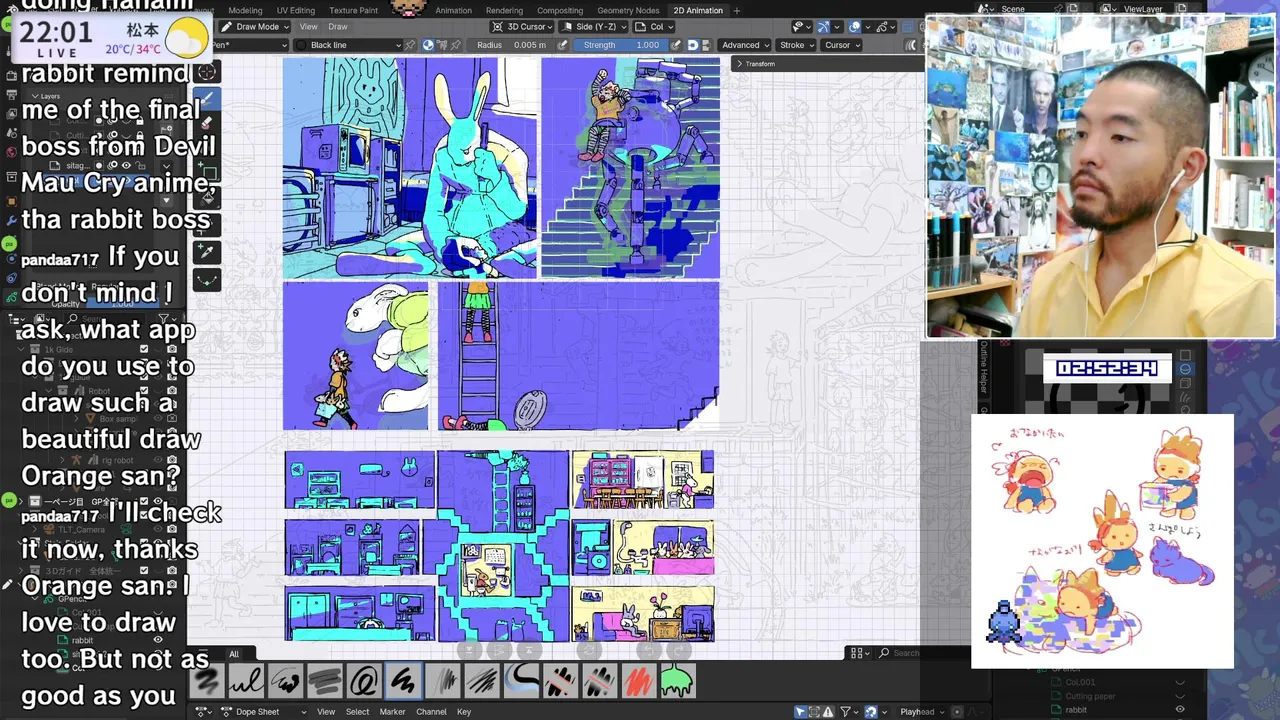1280x720 pixels.
Task: Select the highlighted zigzag pen brush
Action: [403, 682]
